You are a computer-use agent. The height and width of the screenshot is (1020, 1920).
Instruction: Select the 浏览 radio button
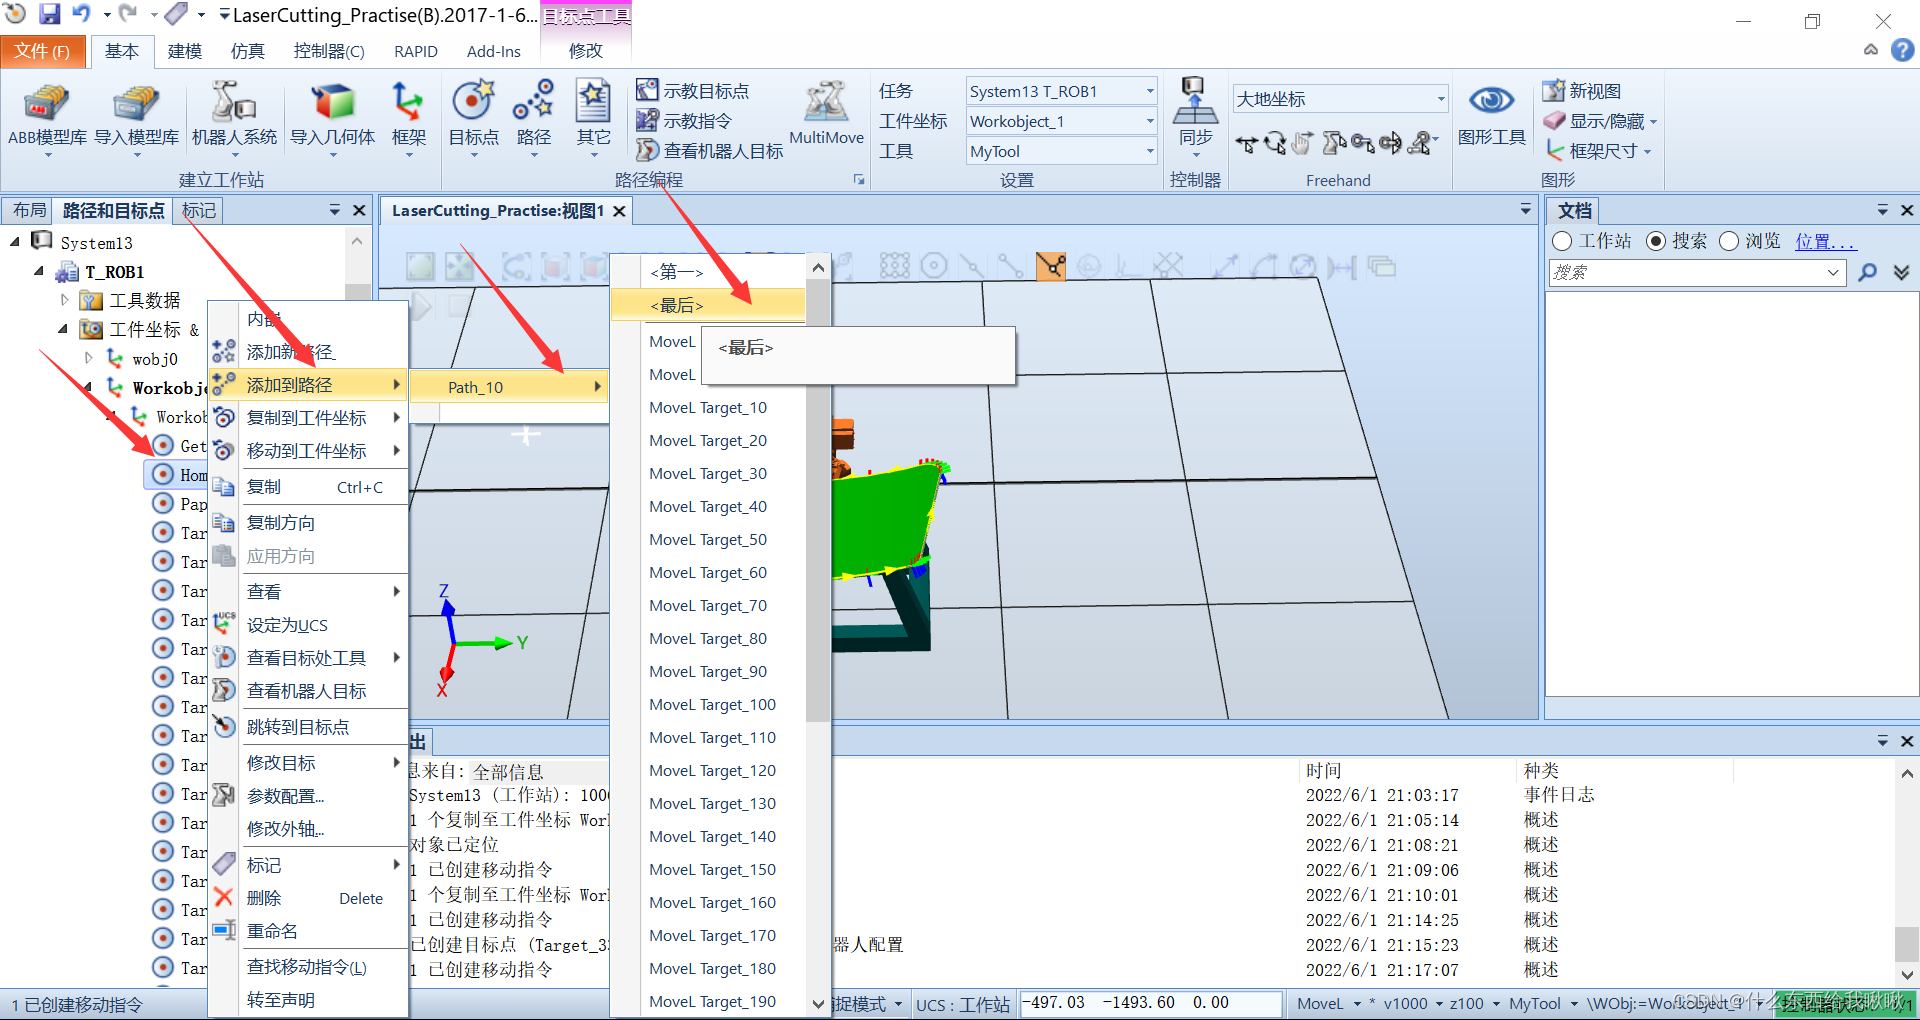pos(1729,241)
